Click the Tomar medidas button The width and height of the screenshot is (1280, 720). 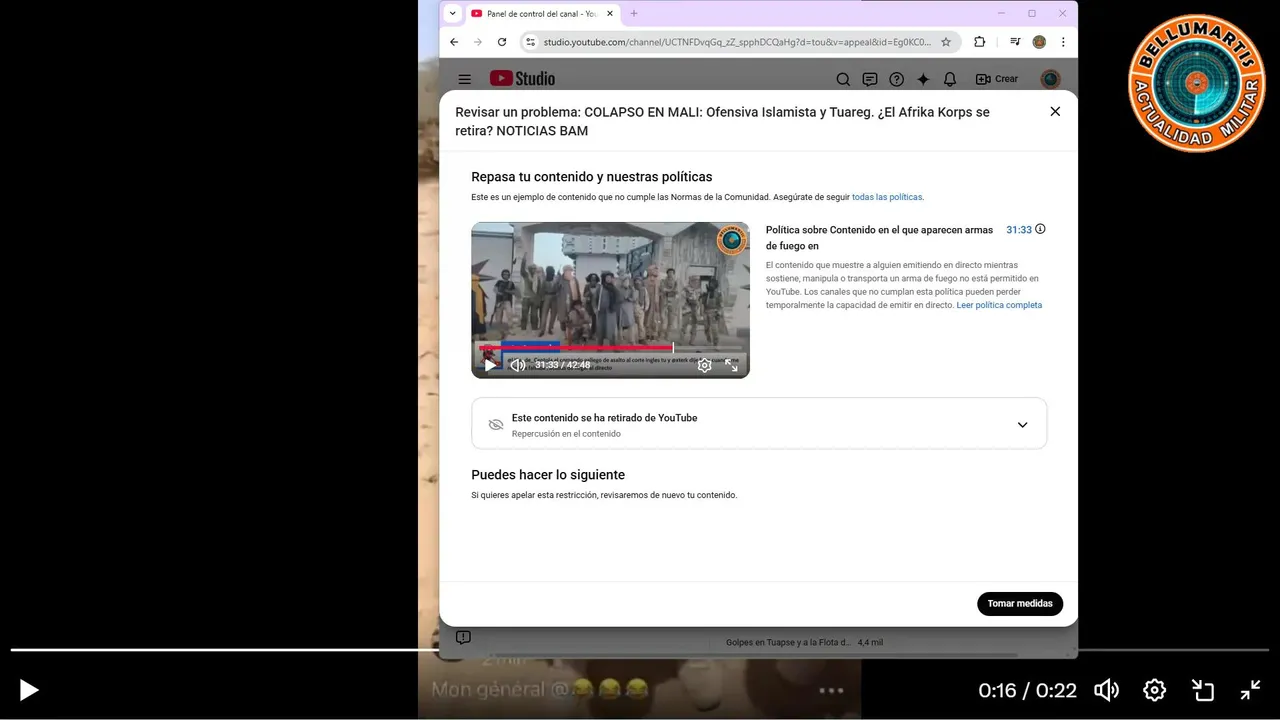pyautogui.click(x=1020, y=604)
